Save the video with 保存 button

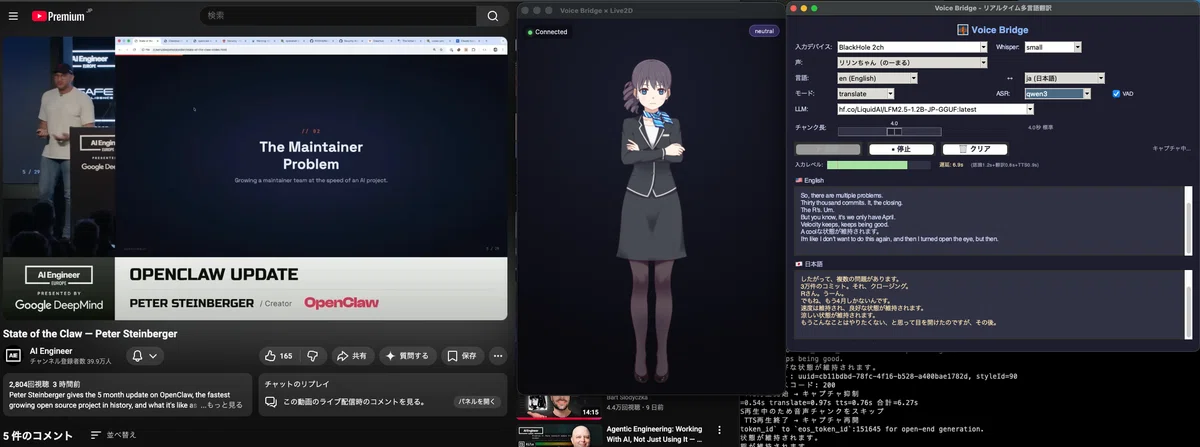(x=463, y=355)
